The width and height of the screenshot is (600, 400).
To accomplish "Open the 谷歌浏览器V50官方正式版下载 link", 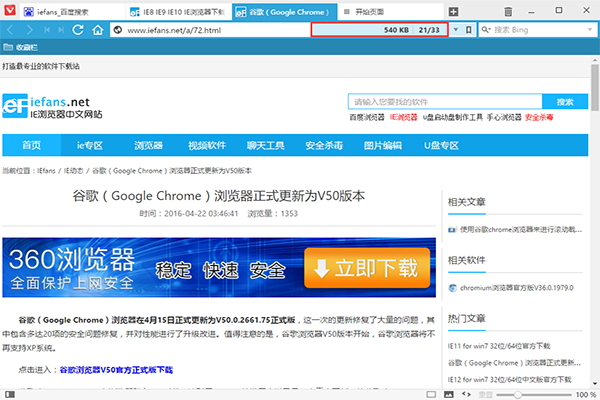I will (x=116, y=370).
